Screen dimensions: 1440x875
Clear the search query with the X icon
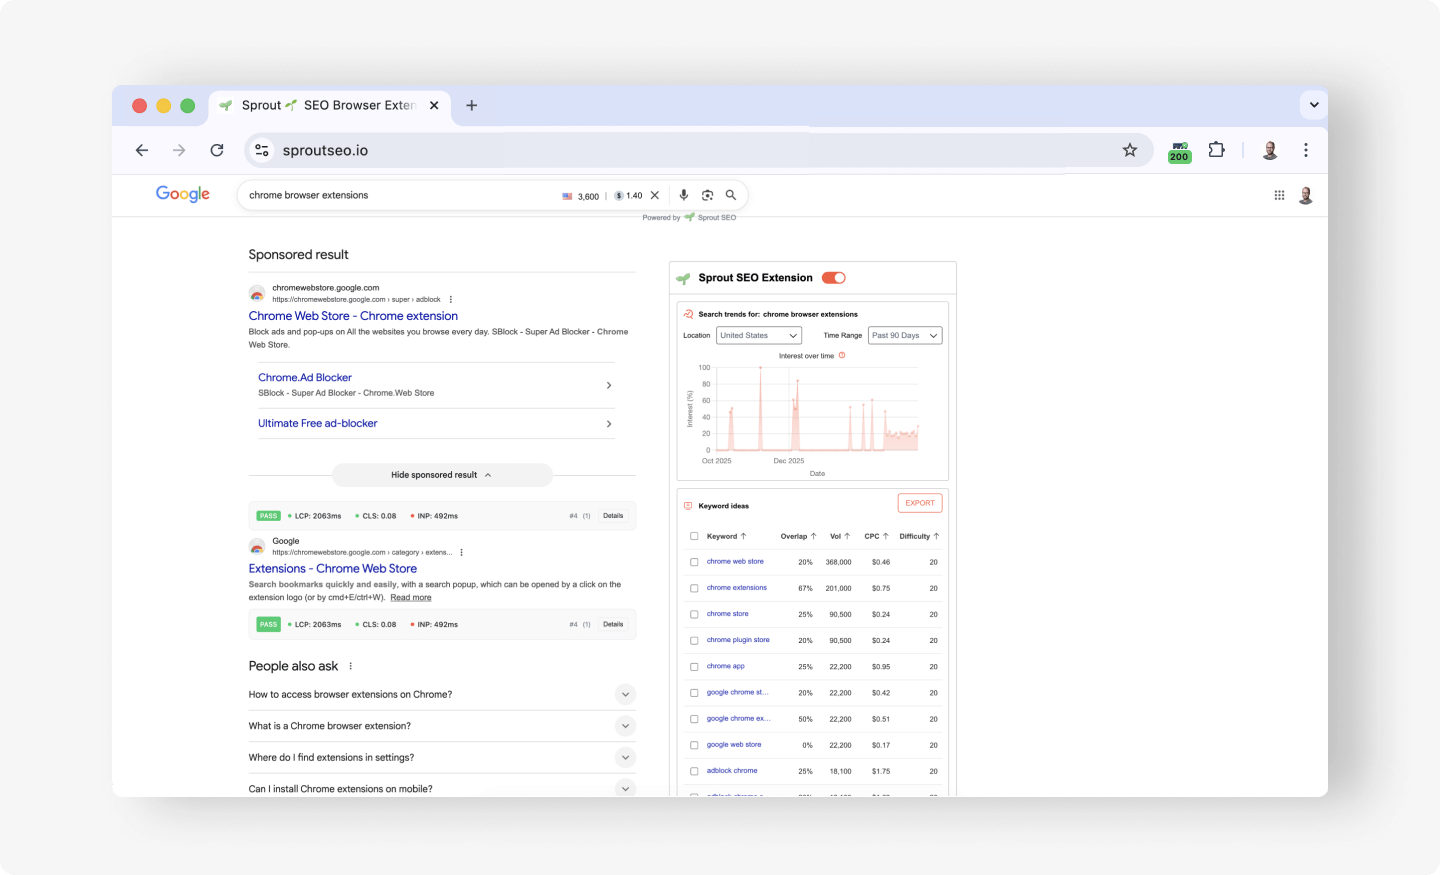point(655,195)
